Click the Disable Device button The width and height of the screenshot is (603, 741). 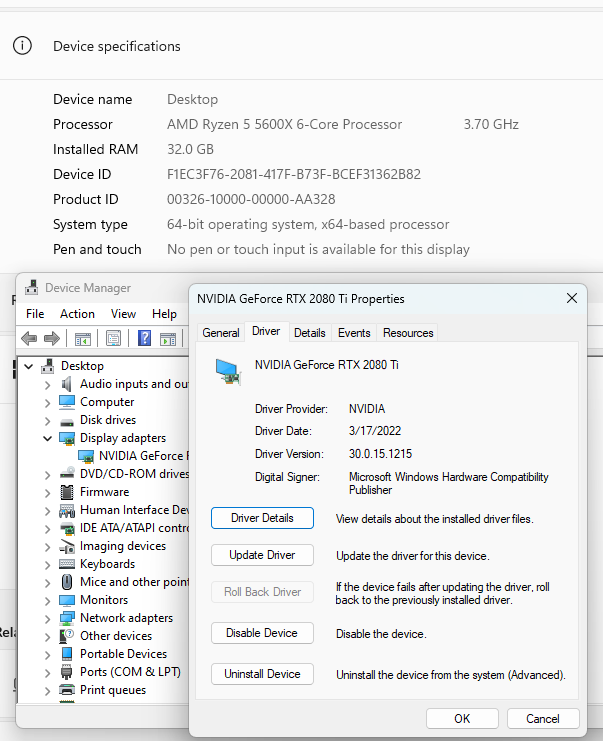(262, 633)
